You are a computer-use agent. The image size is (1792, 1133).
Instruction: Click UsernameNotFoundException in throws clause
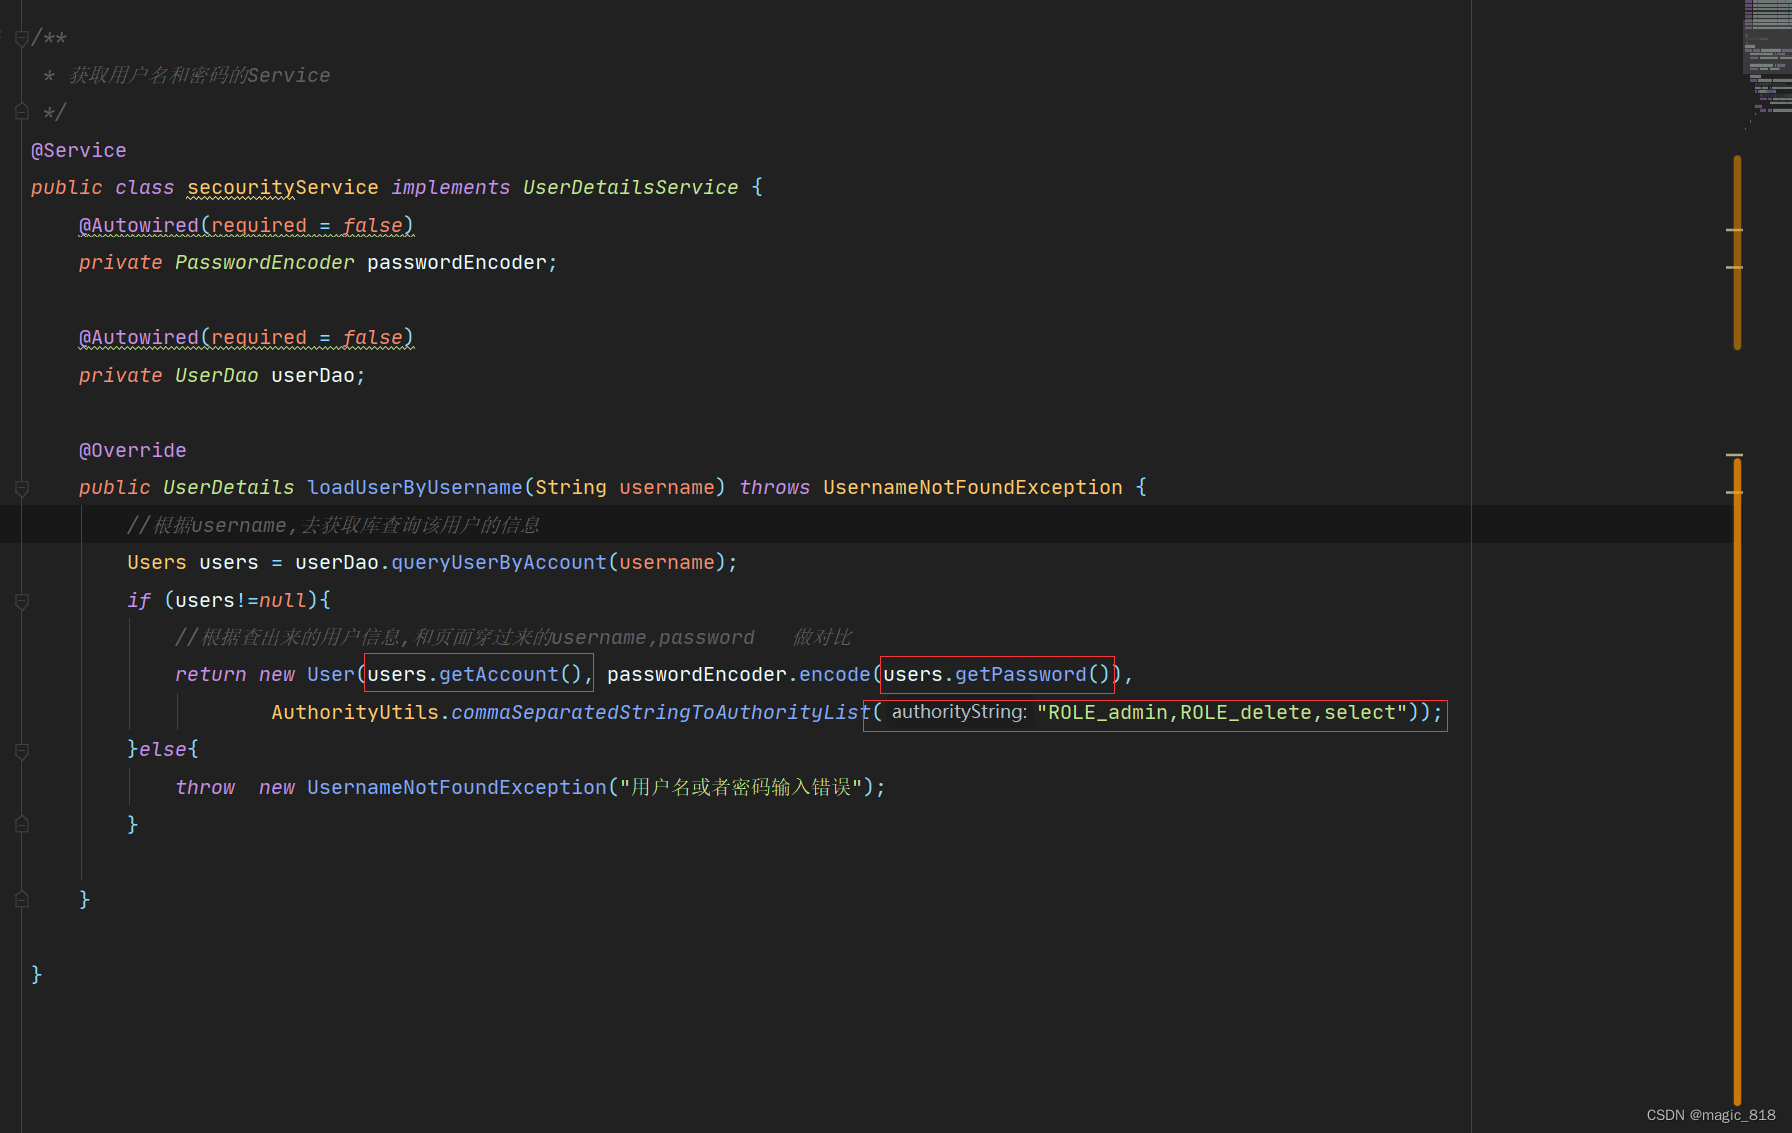coord(973,488)
